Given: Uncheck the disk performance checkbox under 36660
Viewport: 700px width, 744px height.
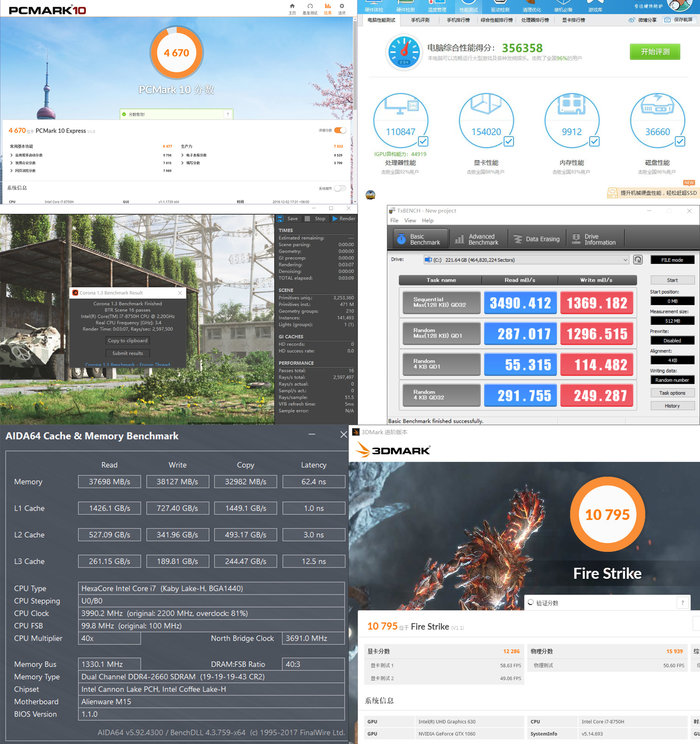Looking at the screenshot, I should point(680,141).
